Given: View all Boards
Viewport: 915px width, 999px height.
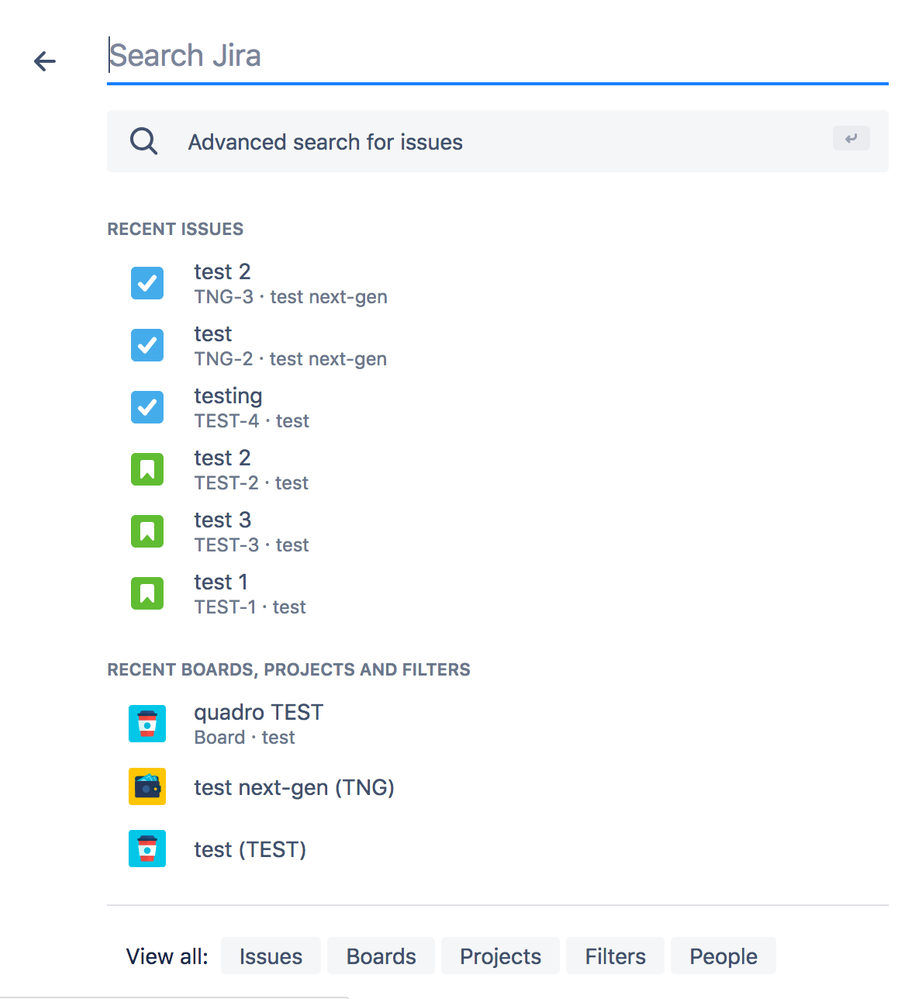Looking at the screenshot, I should [x=381, y=956].
